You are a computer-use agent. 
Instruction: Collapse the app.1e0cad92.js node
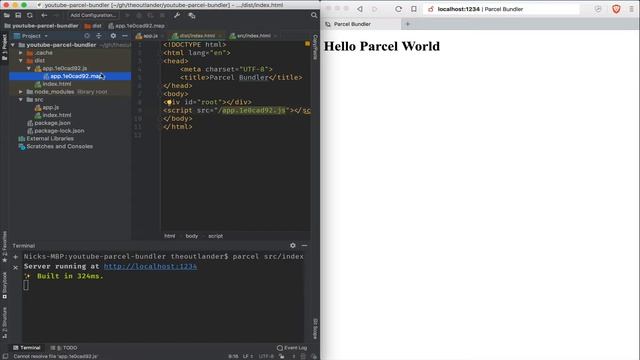point(29,68)
